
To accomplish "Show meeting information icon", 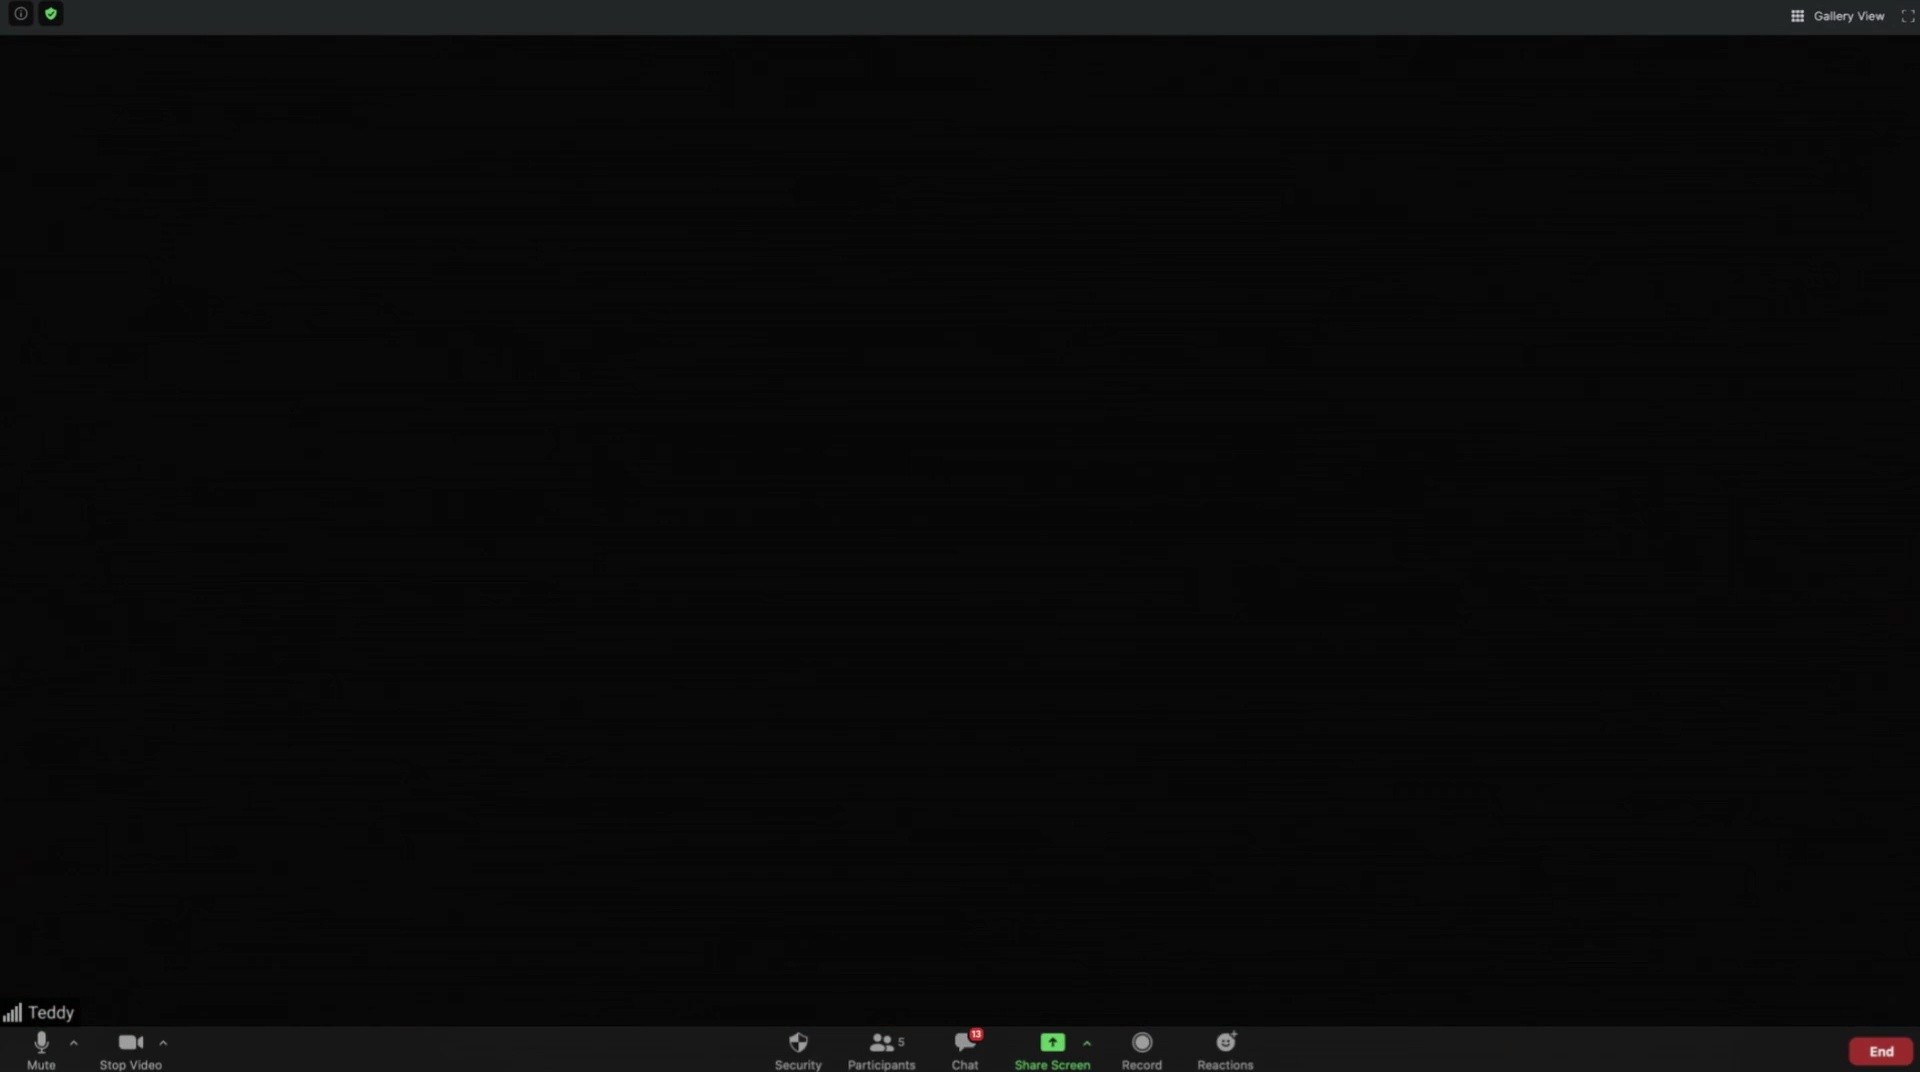I will click(20, 14).
